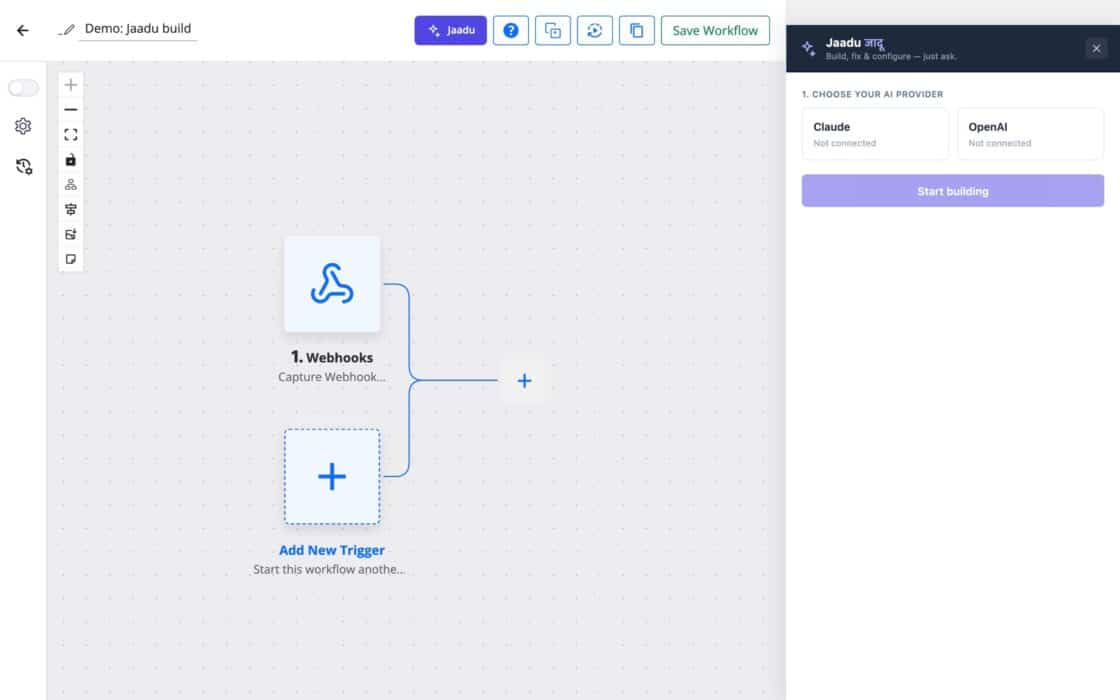Click the dashed Add New Trigger box
The height and width of the screenshot is (700, 1120).
click(x=332, y=476)
